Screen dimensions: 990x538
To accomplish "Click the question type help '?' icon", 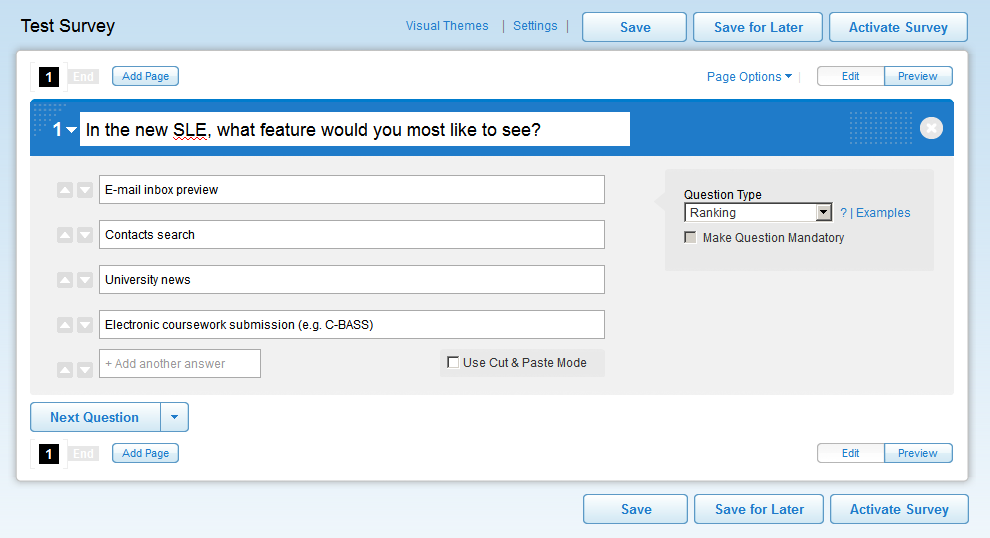I will click(x=843, y=213).
